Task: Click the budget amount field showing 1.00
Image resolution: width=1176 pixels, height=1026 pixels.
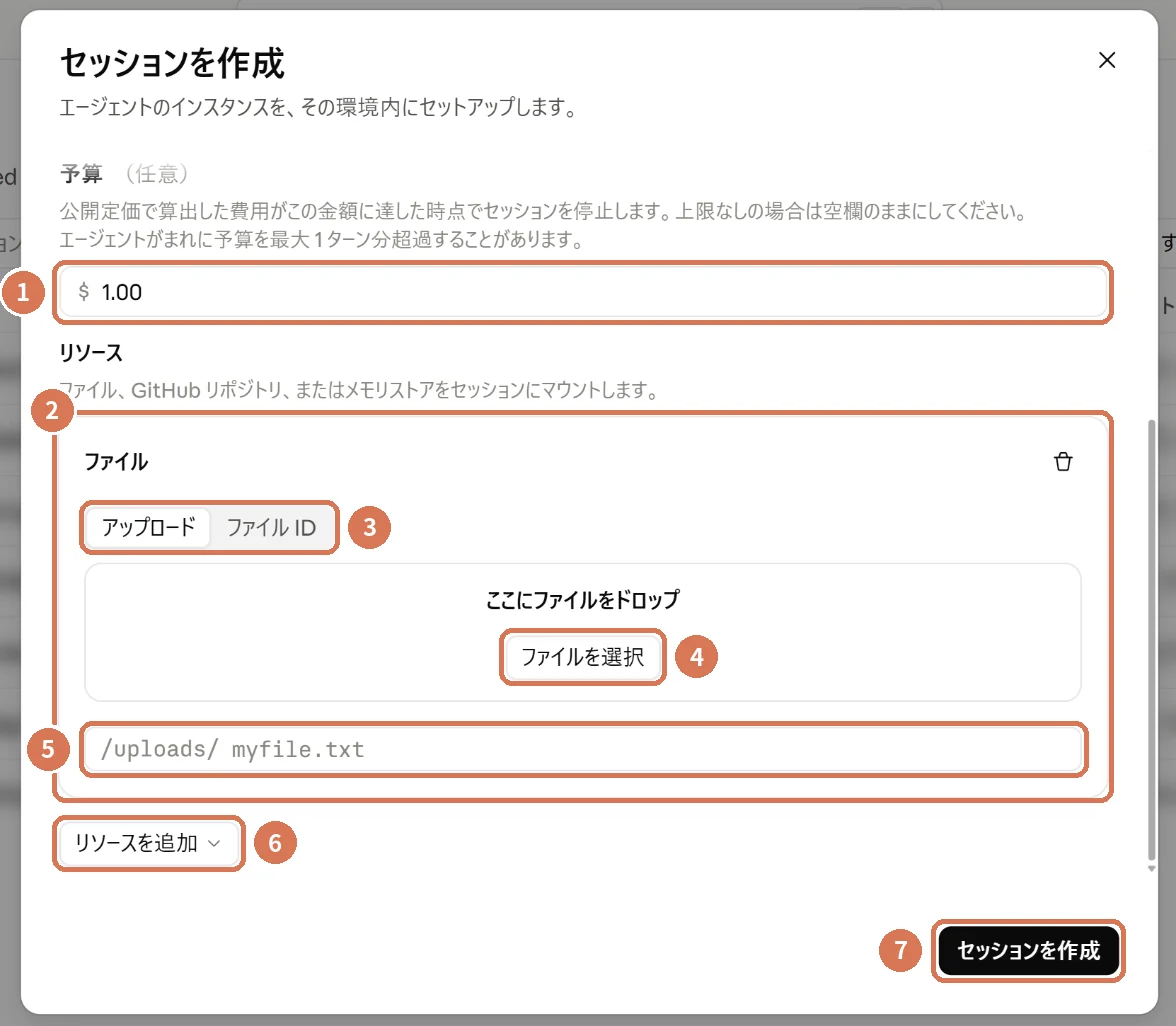Action: [x=583, y=292]
